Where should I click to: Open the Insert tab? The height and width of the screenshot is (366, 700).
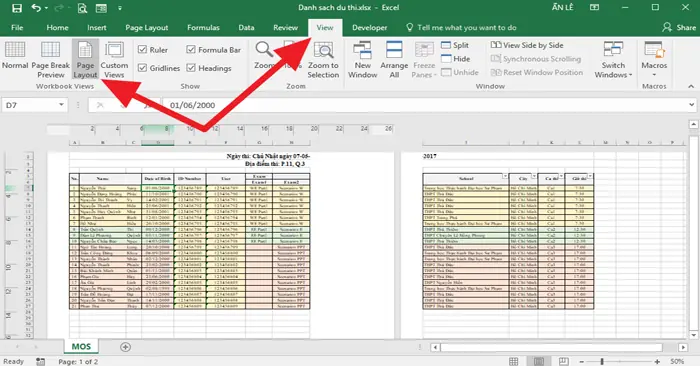coord(97,28)
